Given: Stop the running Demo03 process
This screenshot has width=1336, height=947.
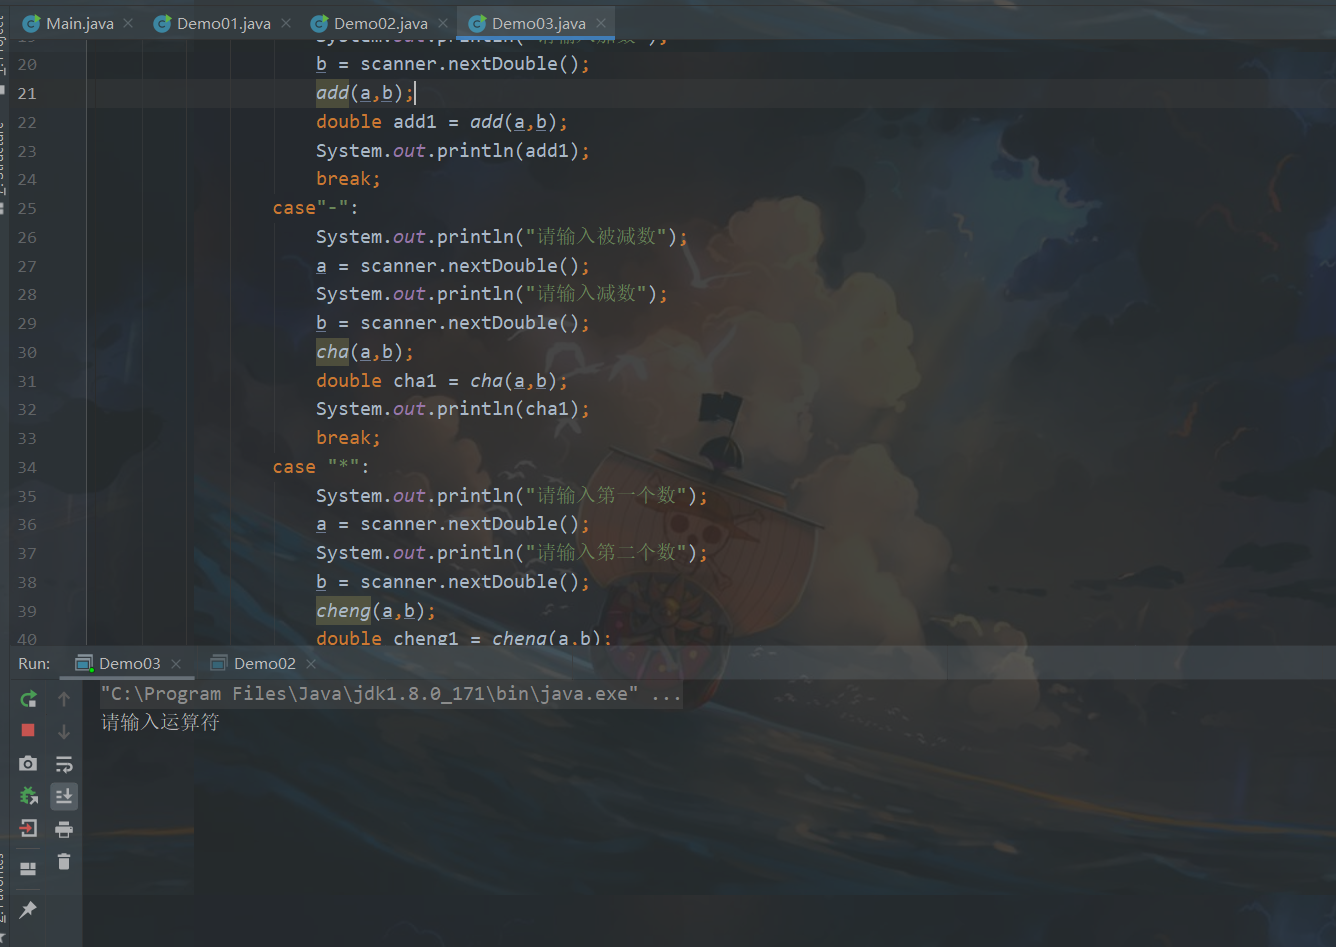Looking at the screenshot, I should click(28, 731).
